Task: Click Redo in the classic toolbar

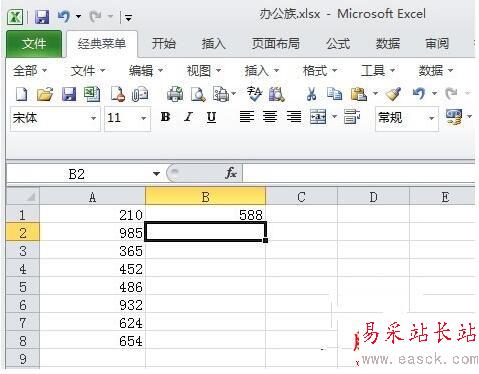Action: click(x=451, y=94)
